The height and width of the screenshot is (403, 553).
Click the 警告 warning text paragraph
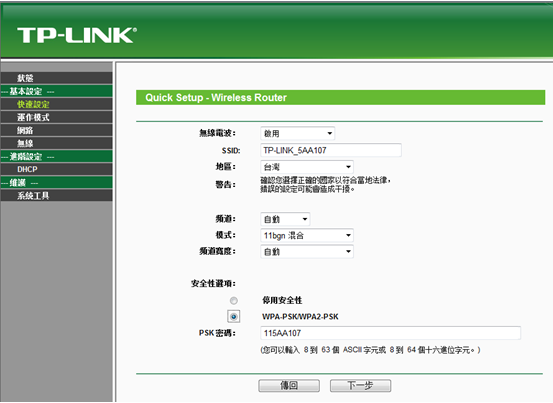tap(325, 185)
